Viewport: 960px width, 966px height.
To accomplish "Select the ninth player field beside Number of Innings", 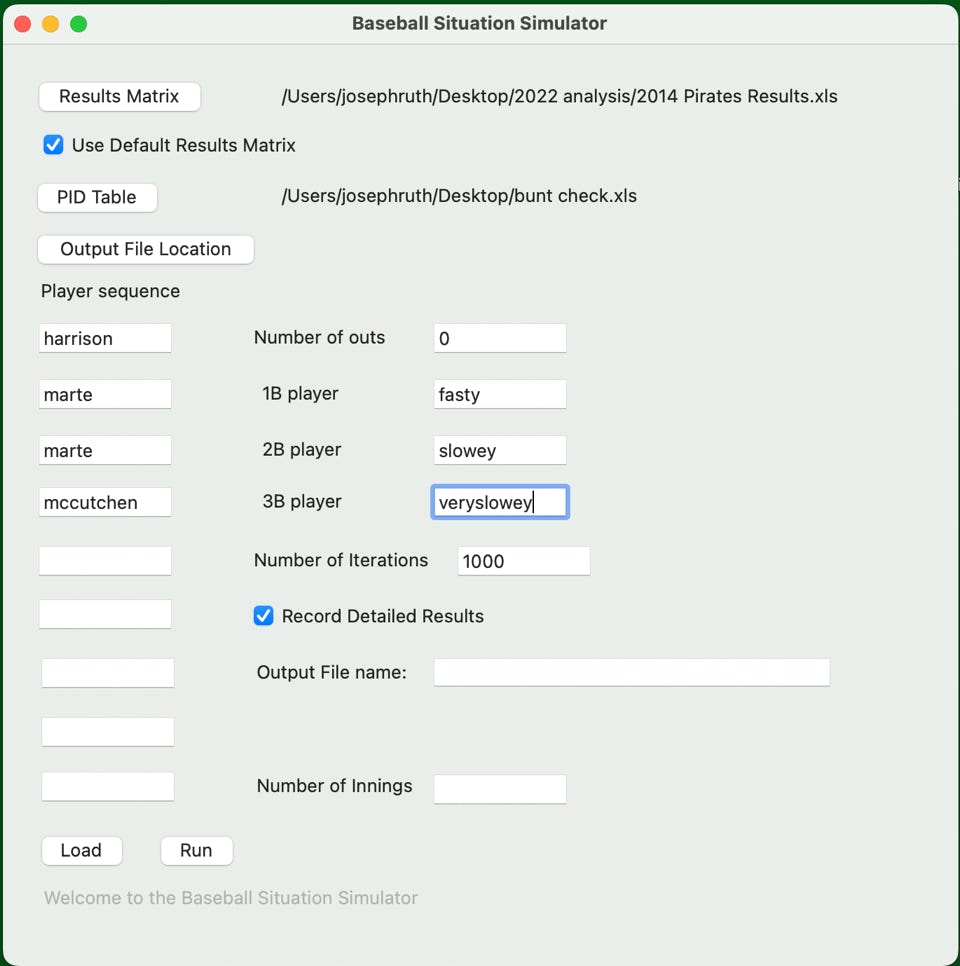I will point(108,787).
